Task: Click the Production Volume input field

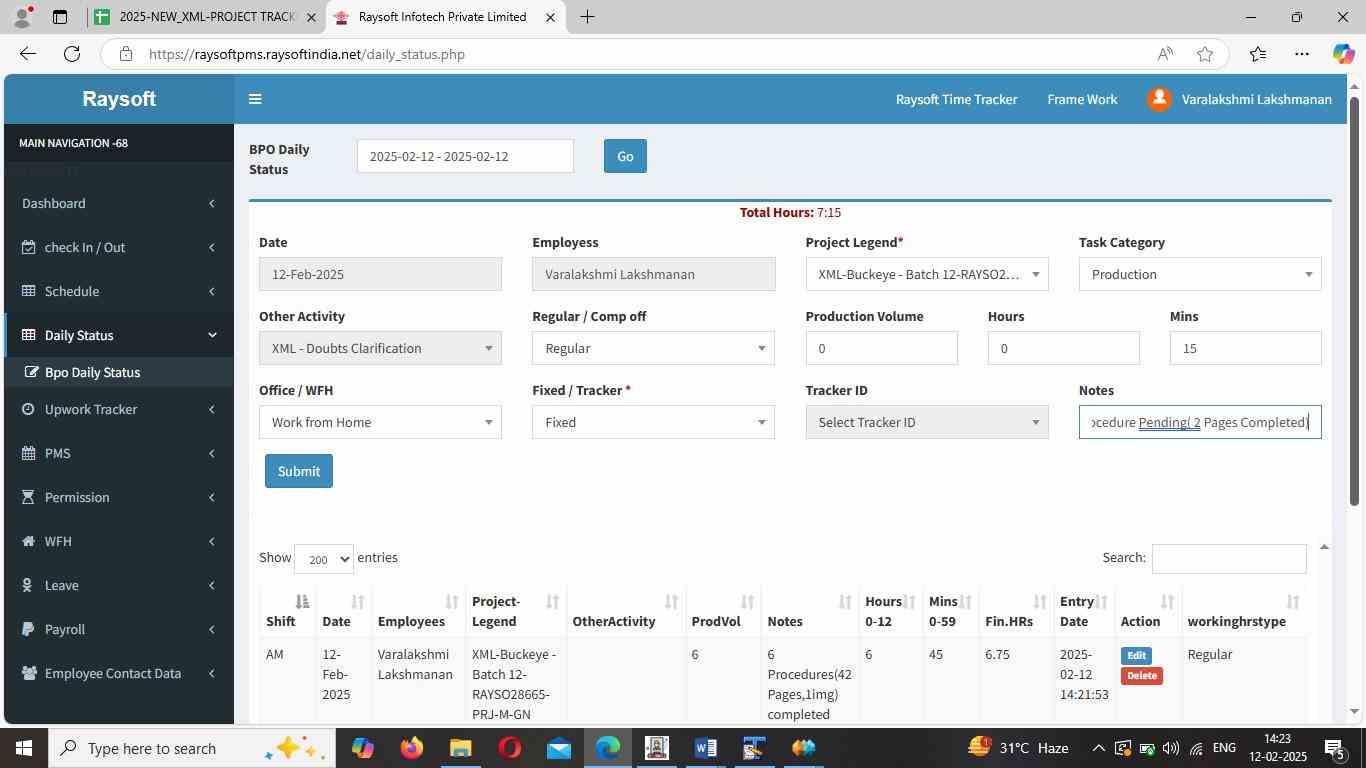Action: point(881,348)
